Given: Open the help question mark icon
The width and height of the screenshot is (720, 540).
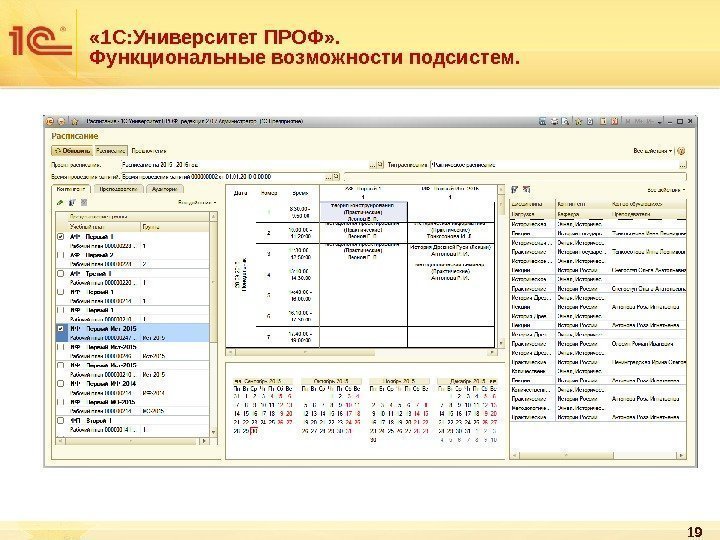Looking at the screenshot, I should pos(681,151).
